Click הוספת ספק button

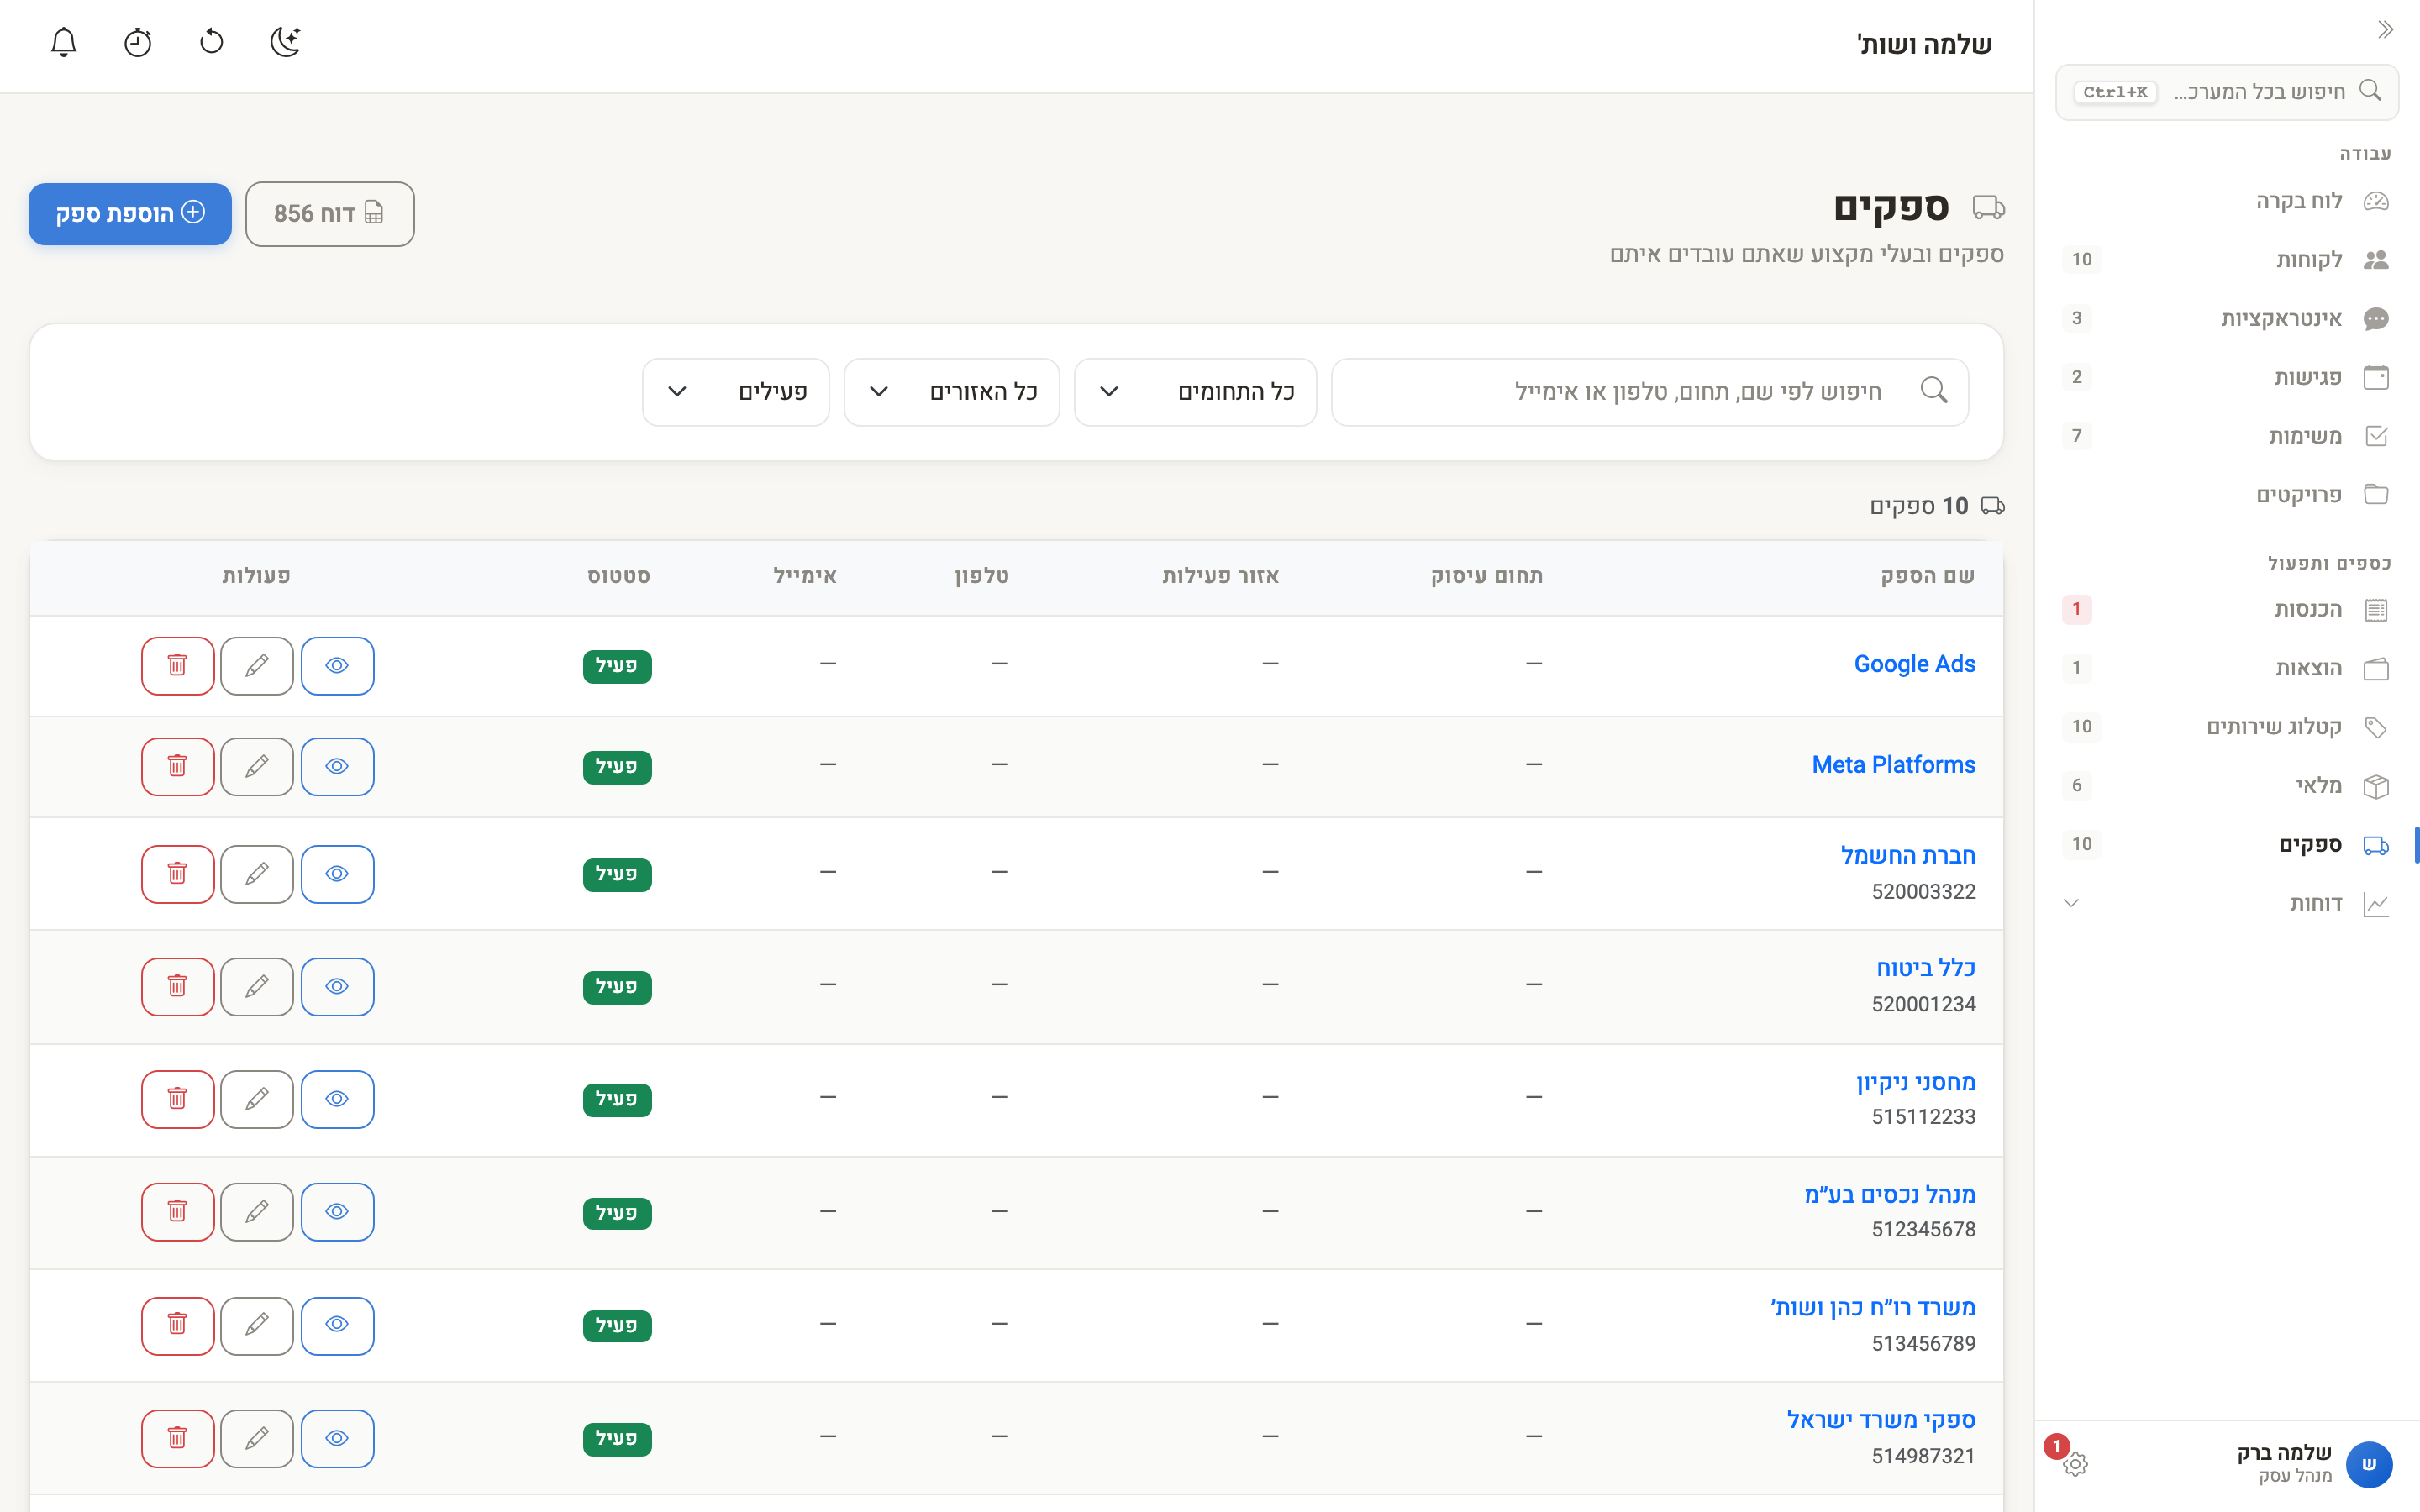[x=130, y=213]
